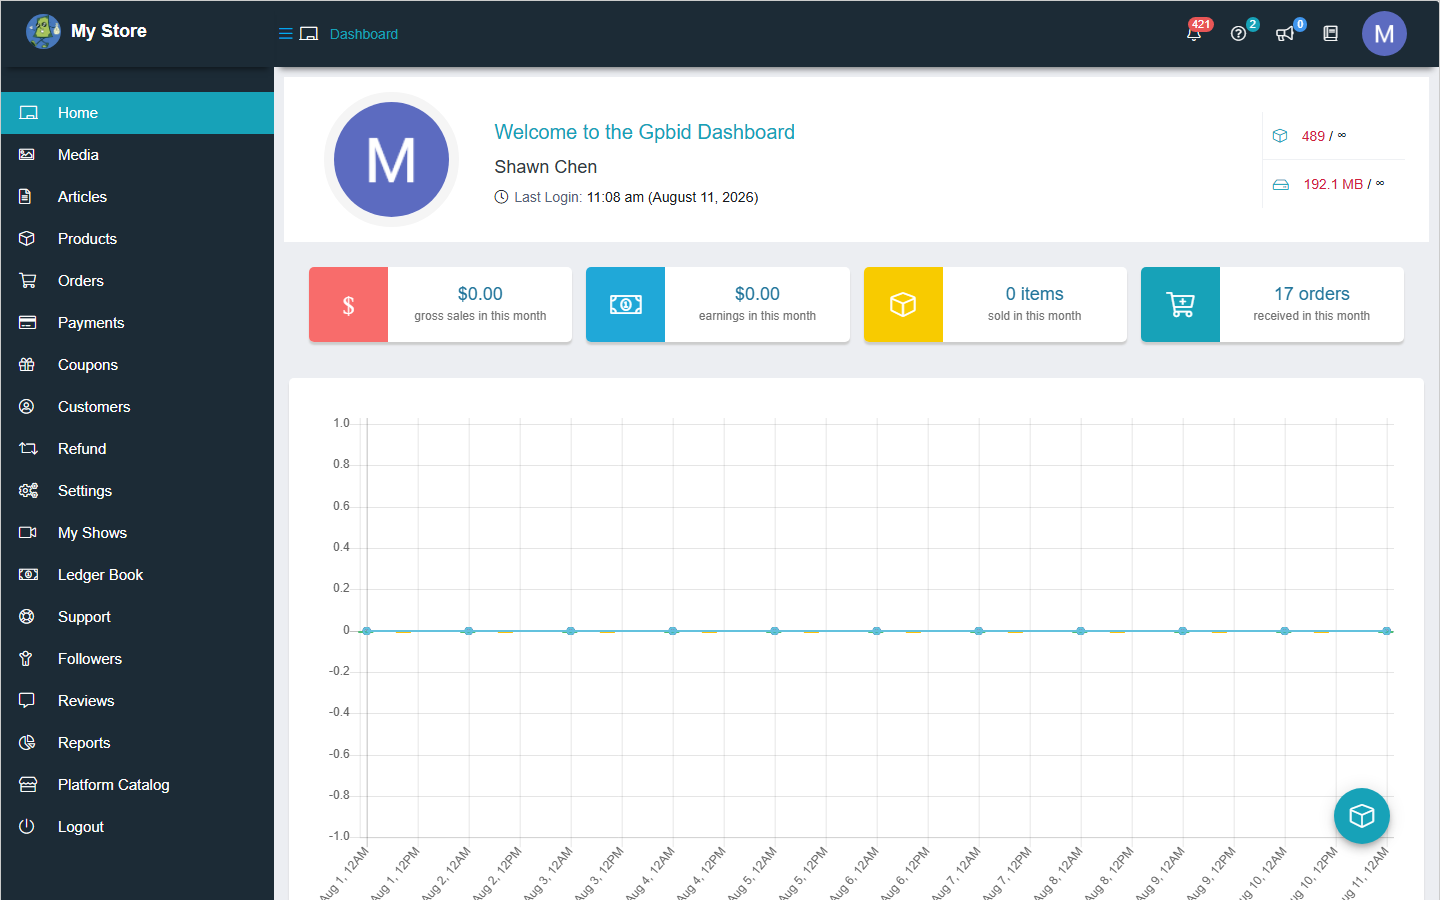Click the Settings gears icon in sidebar
The image size is (1440, 900).
tap(27, 491)
